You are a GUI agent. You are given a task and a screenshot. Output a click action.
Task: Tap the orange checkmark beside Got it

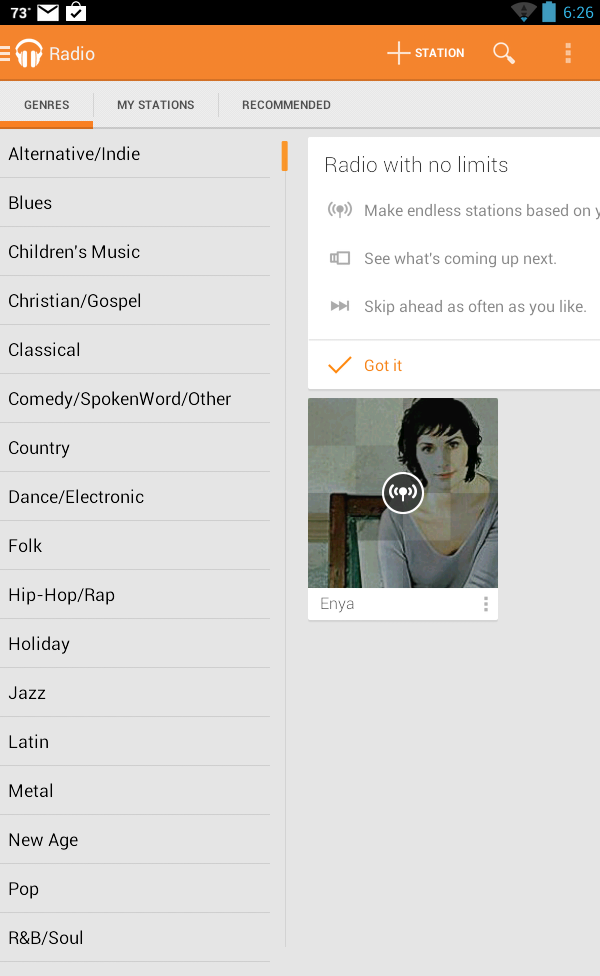pos(339,365)
